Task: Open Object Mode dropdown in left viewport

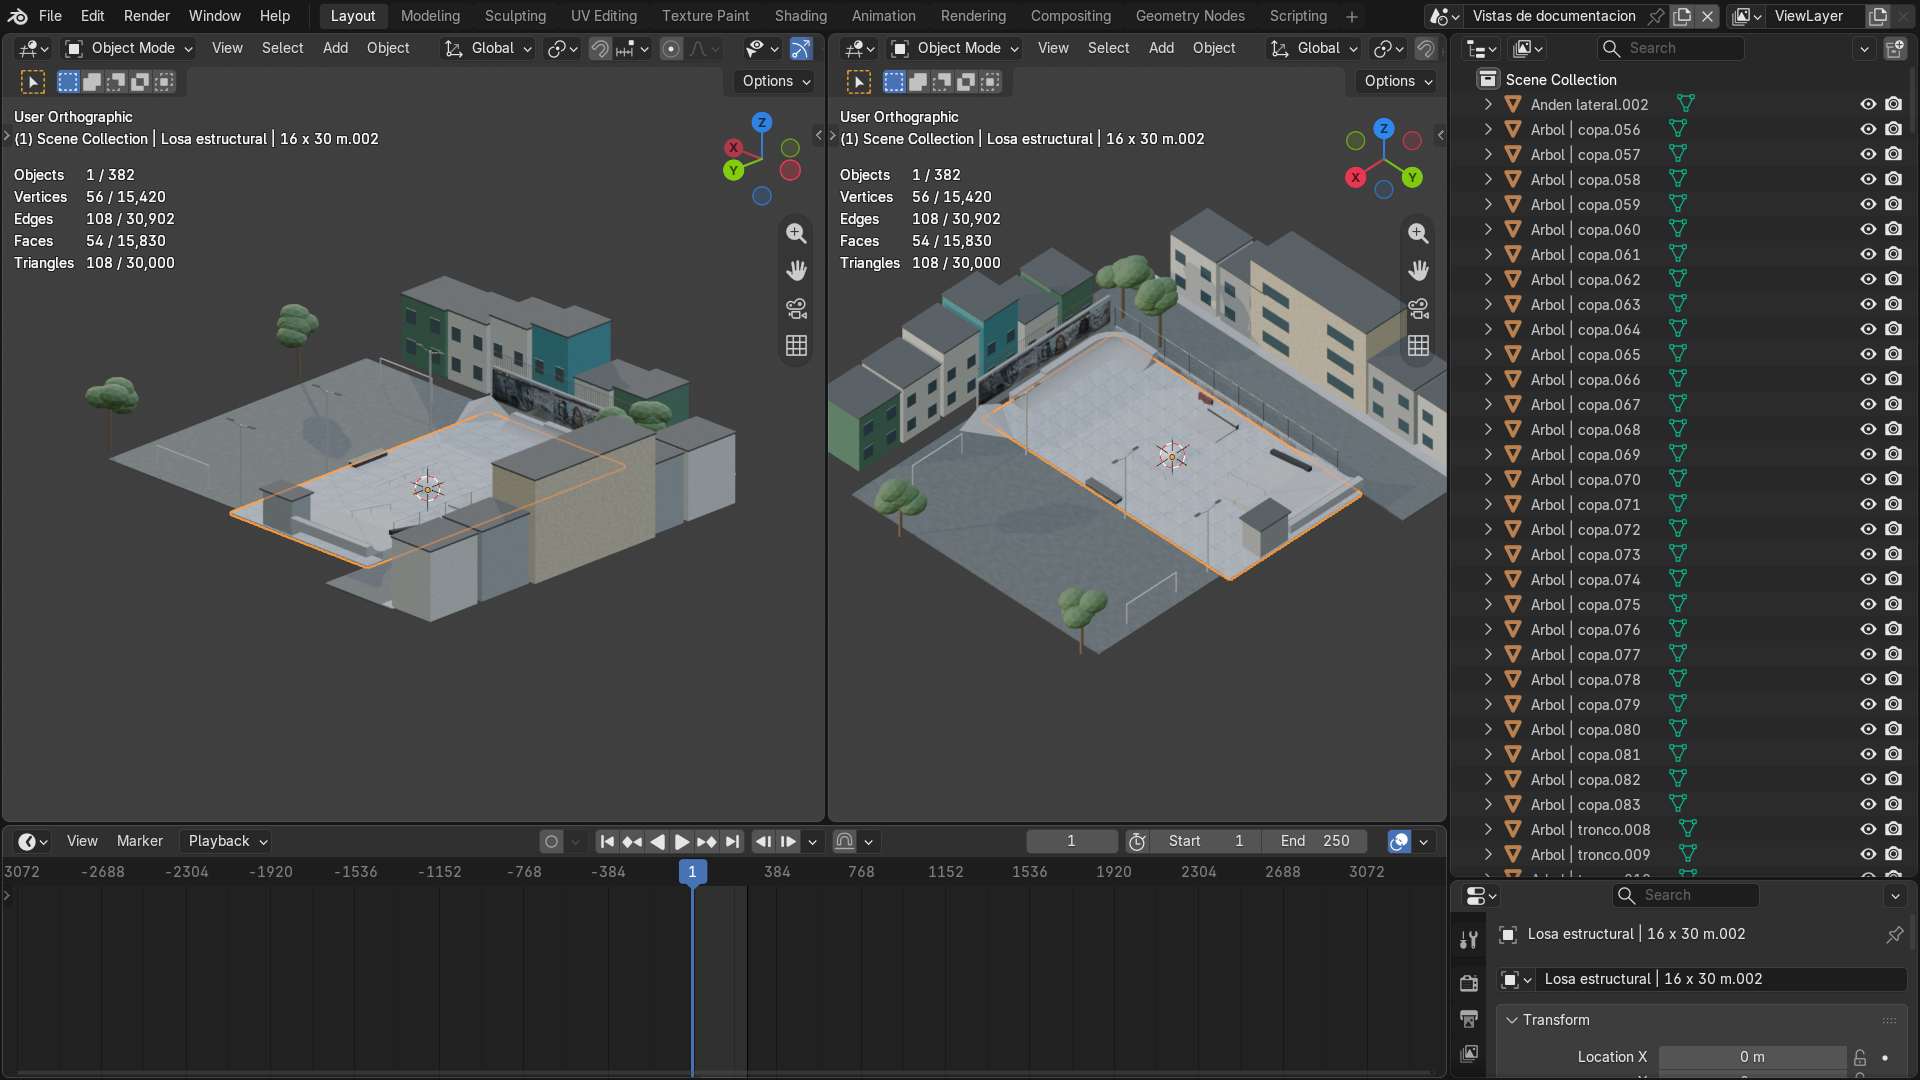Action: click(129, 48)
